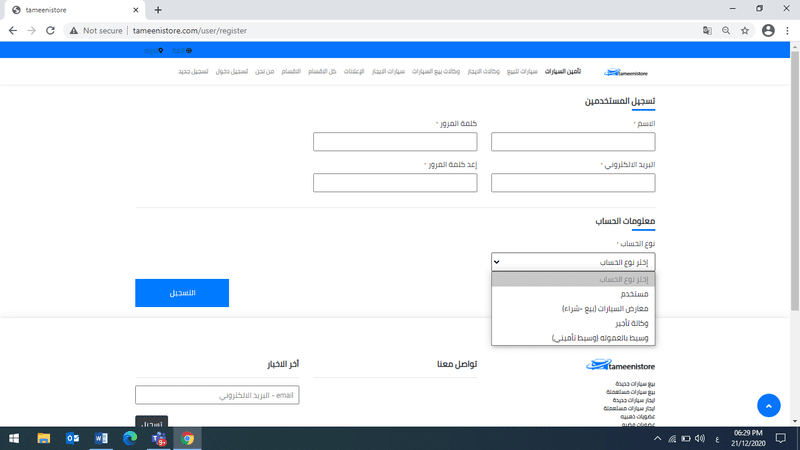Open وكالات الايجار nav menu item

pyautogui.click(x=483, y=71)
